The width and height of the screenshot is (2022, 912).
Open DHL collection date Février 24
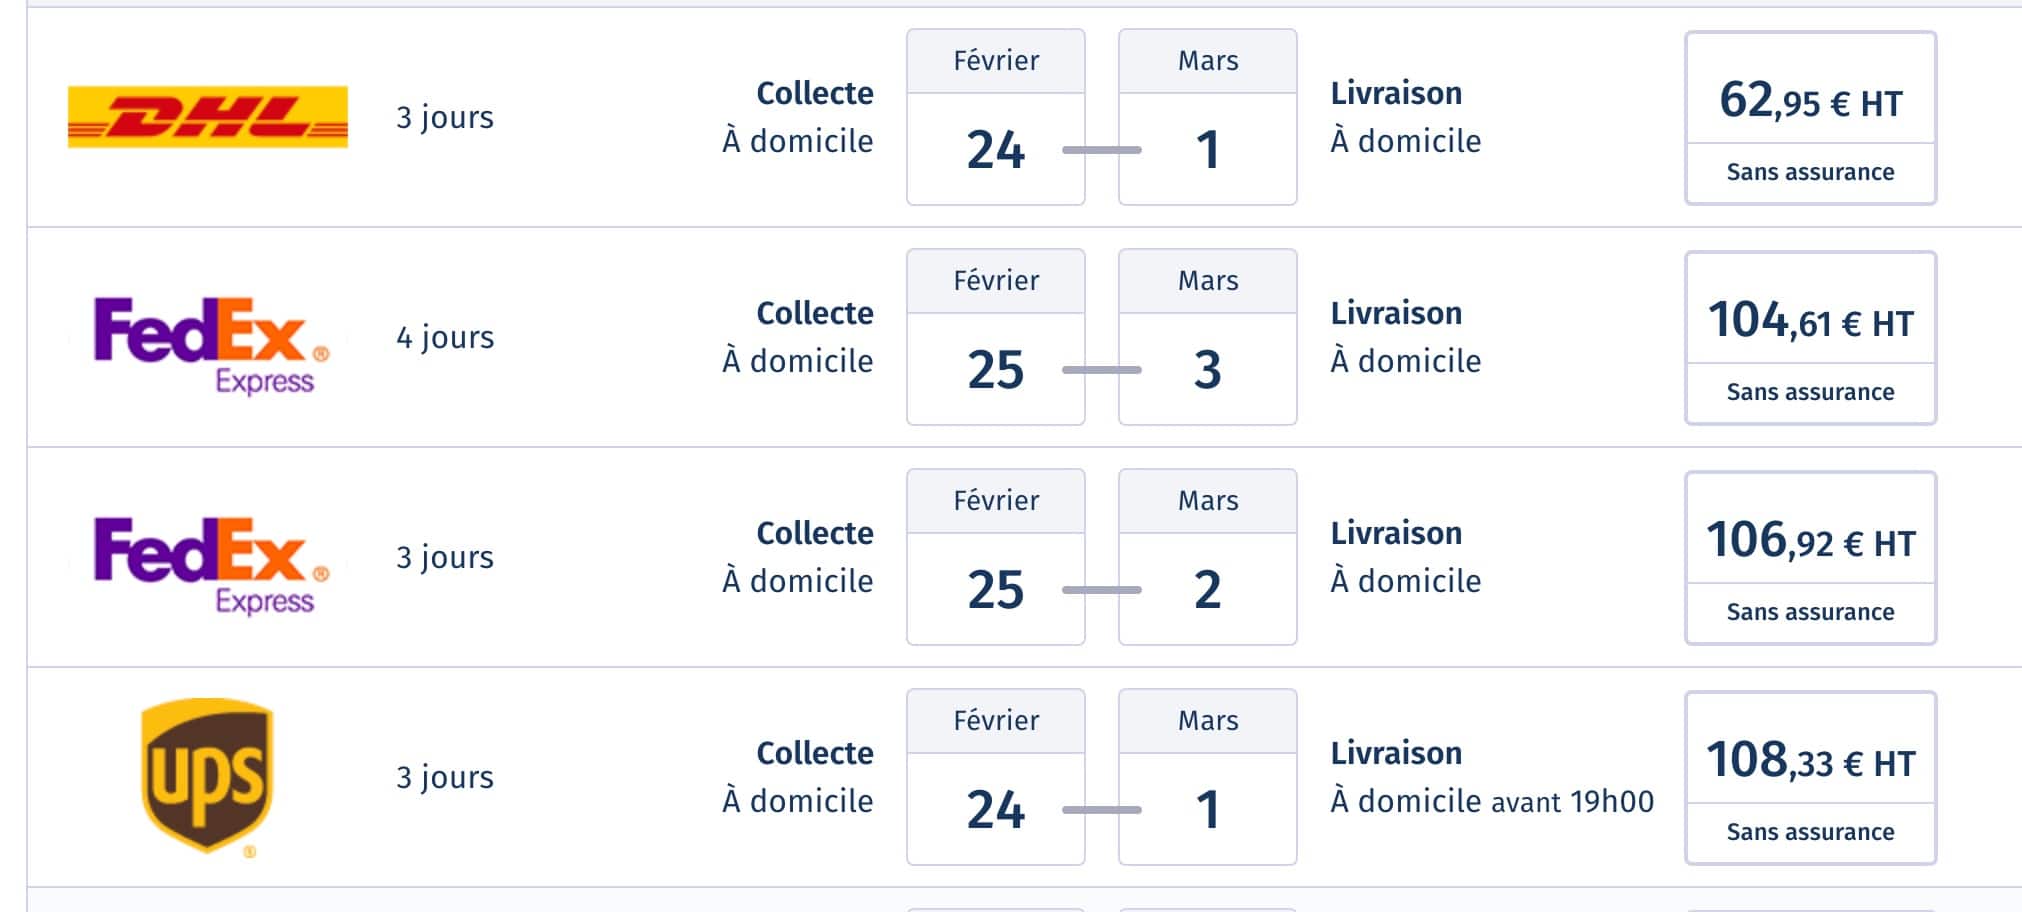[x=996, y=117]
